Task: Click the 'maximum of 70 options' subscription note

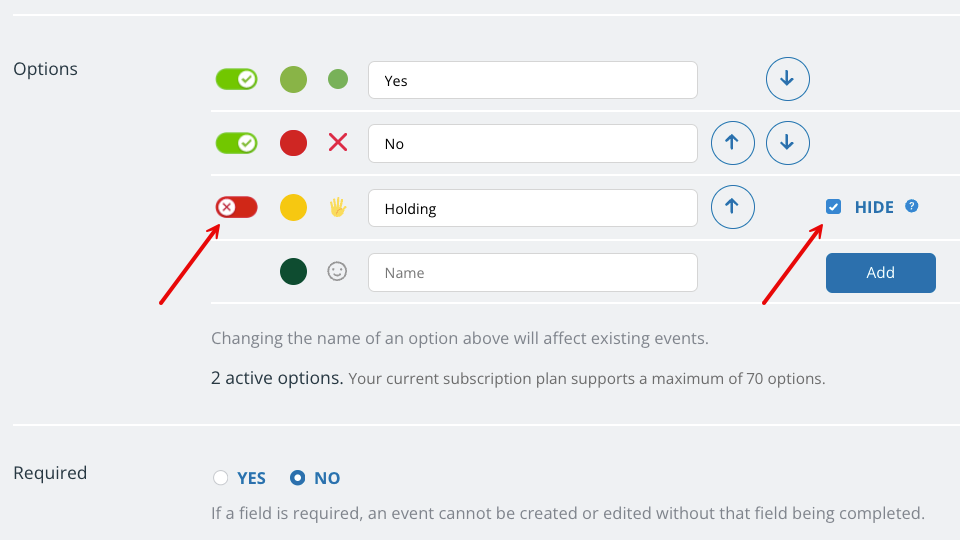Action: pyautogui.click(x=587, y=379)
